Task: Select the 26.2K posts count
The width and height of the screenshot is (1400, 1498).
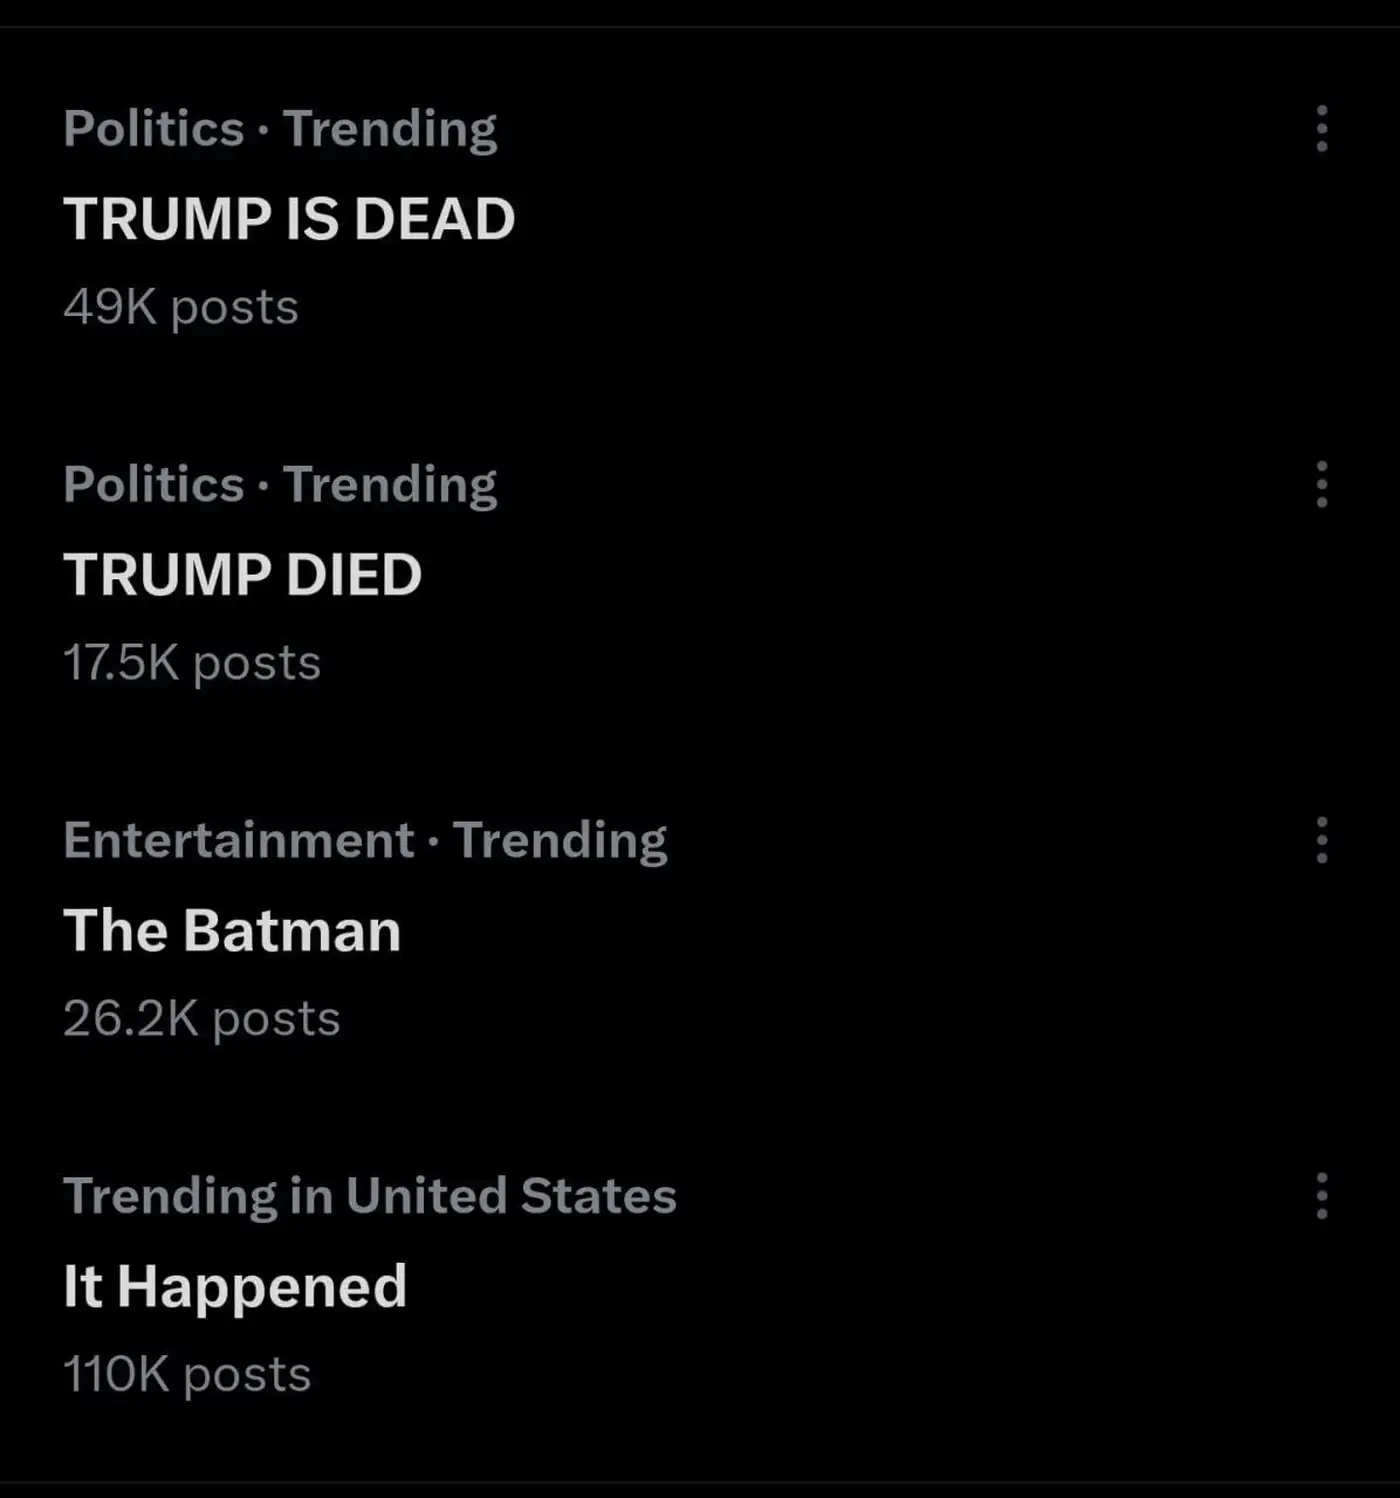Action: pyautogui.click(x=201, y=1019)
